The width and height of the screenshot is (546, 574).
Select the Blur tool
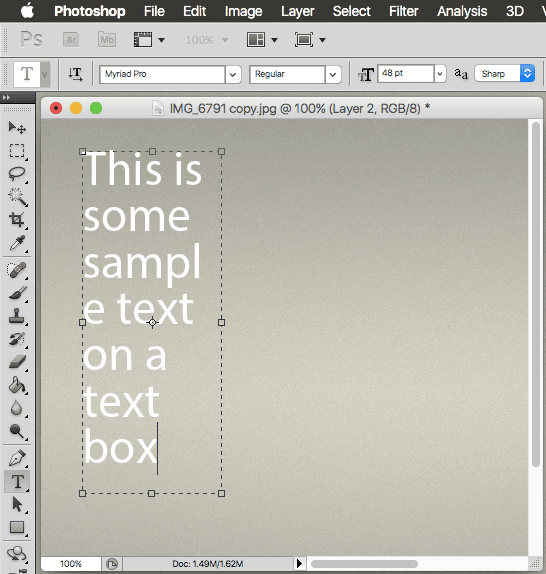point(17,408)
